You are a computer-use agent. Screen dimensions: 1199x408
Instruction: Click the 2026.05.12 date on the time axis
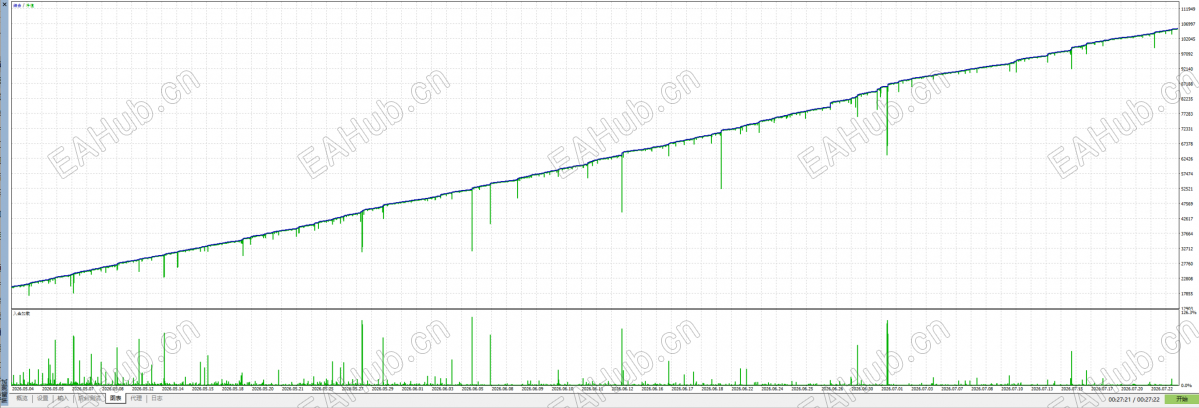143,389
